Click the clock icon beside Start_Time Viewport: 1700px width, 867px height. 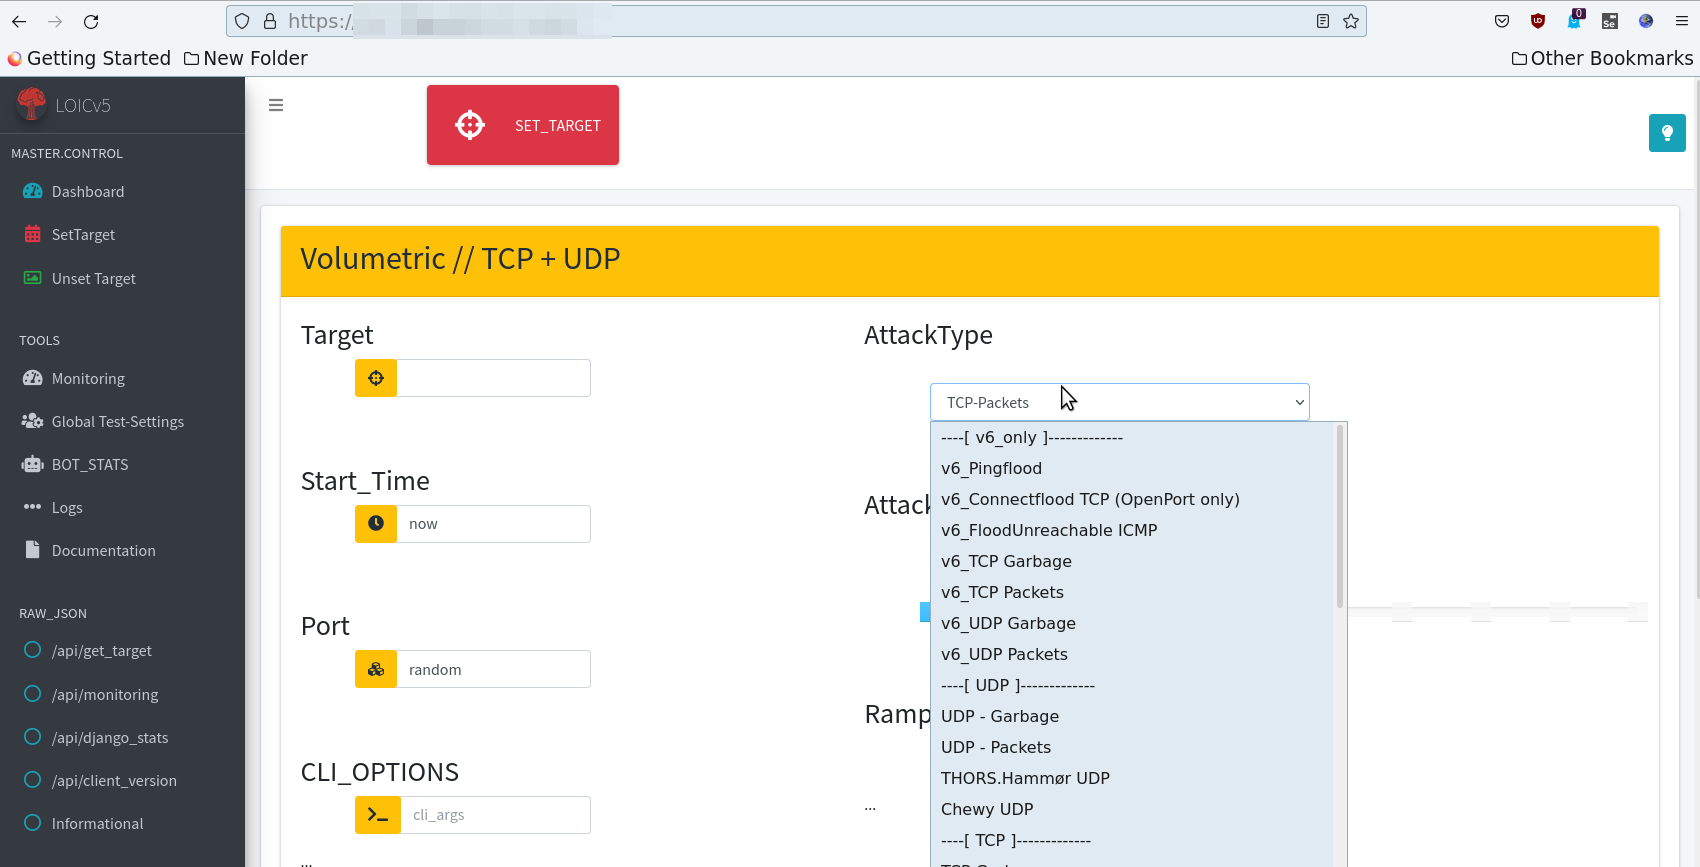(x=376, y=524)
